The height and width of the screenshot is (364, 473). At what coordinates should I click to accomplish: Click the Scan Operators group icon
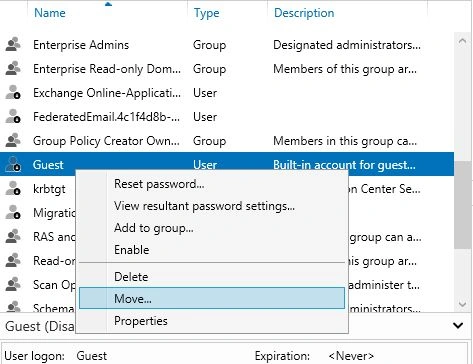pyautogui.click(x=13, y=285)
